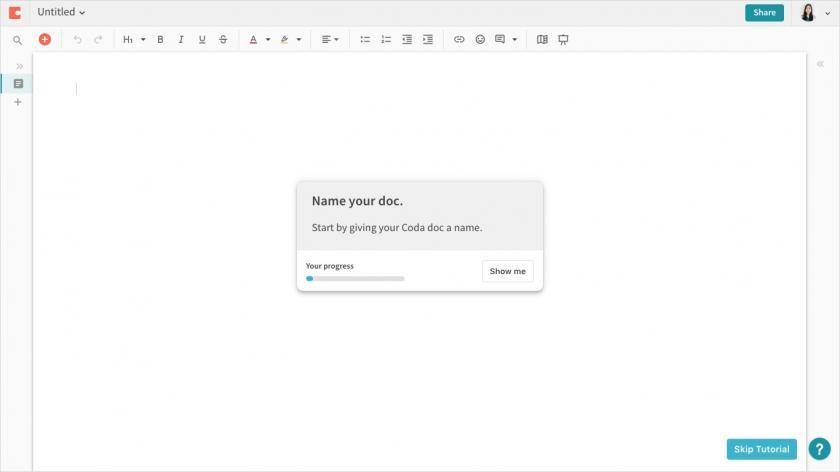The width and height of the screenshot is (840, 472).
Task: Click the Skip Tutorial button
Action: pos(761,449)
